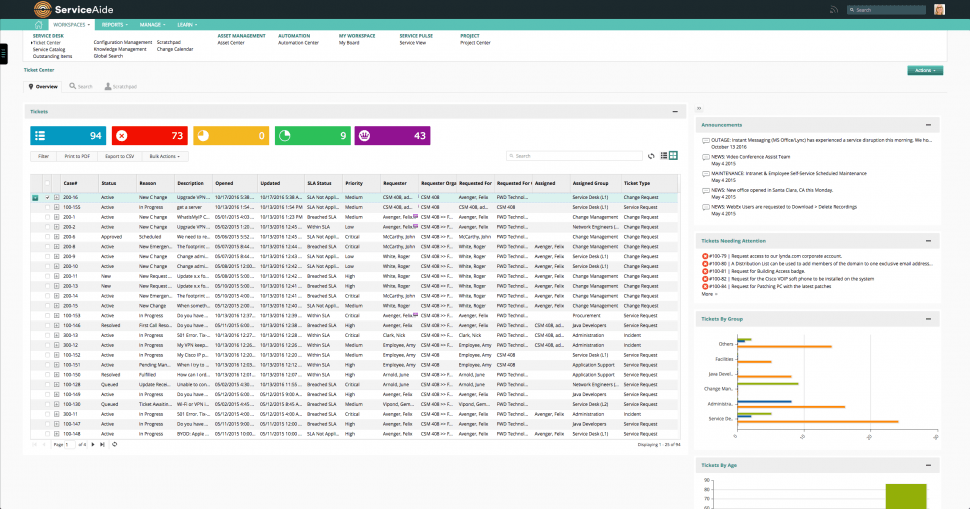Viewport: 970px width, 509px height.
Task: Check the box for ticket 200-1
Action: 47,217
